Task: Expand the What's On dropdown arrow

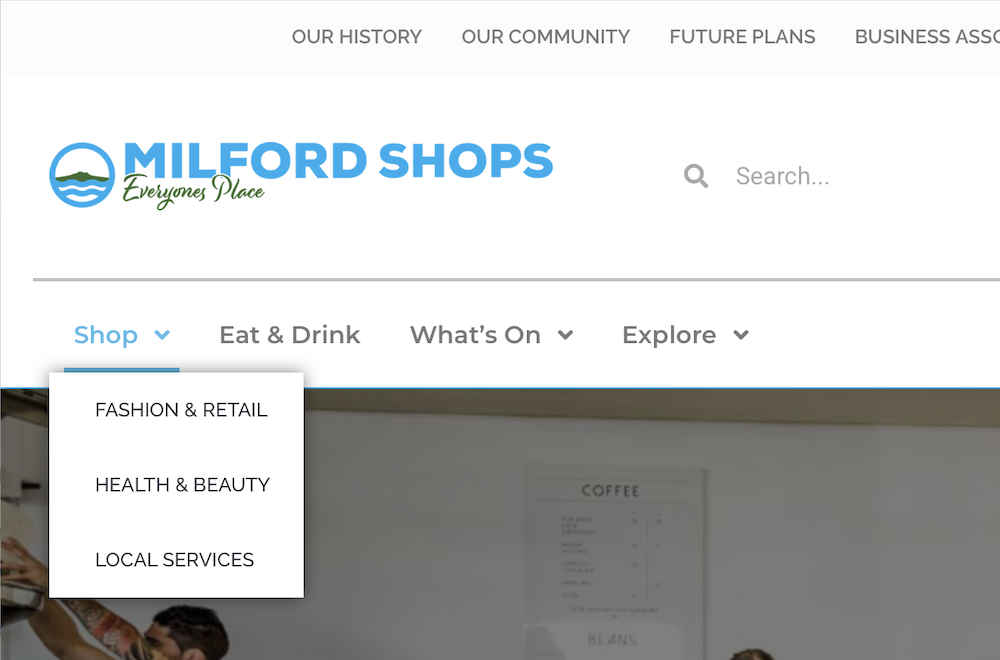Action: pyautogui.click(x=565, y=335)
